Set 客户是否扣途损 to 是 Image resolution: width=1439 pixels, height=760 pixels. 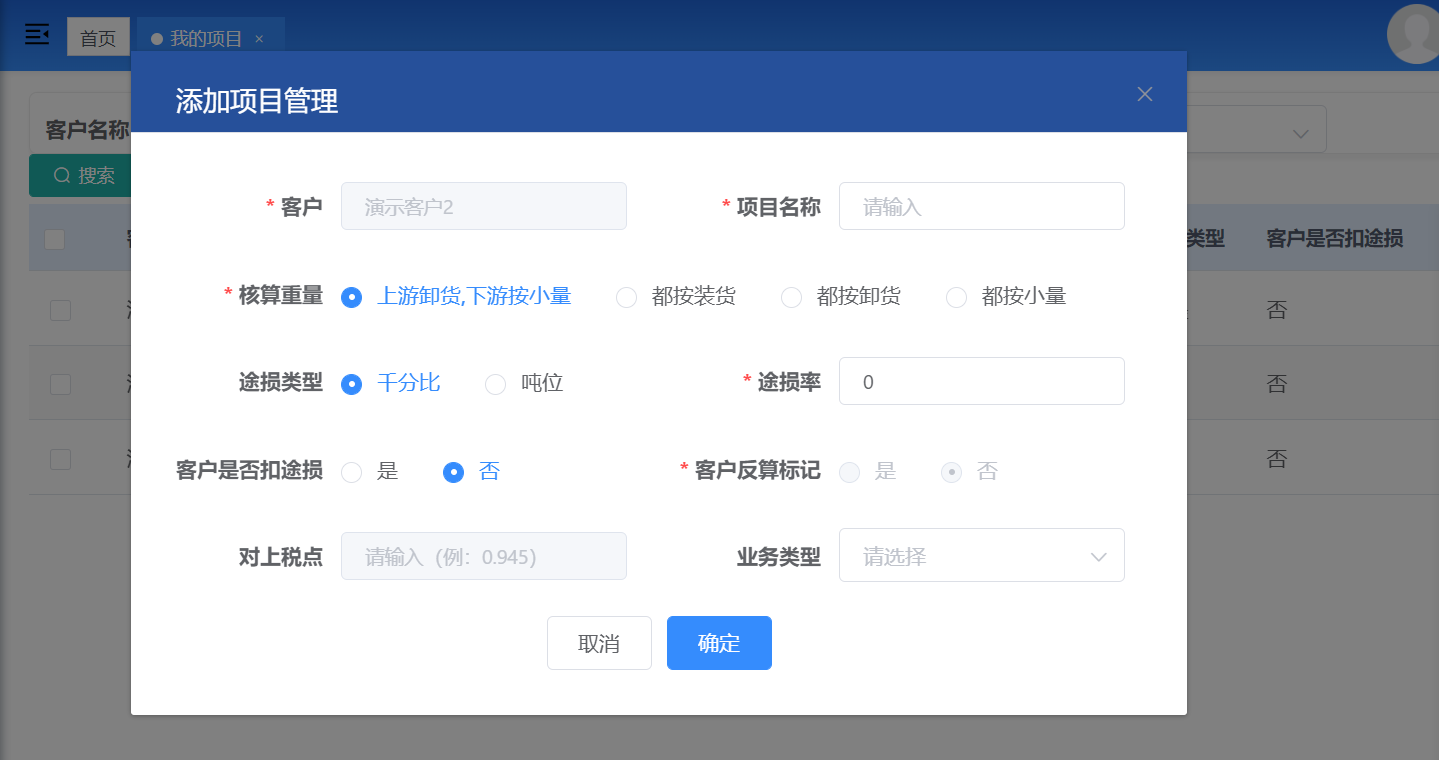(x=370, y=472)
